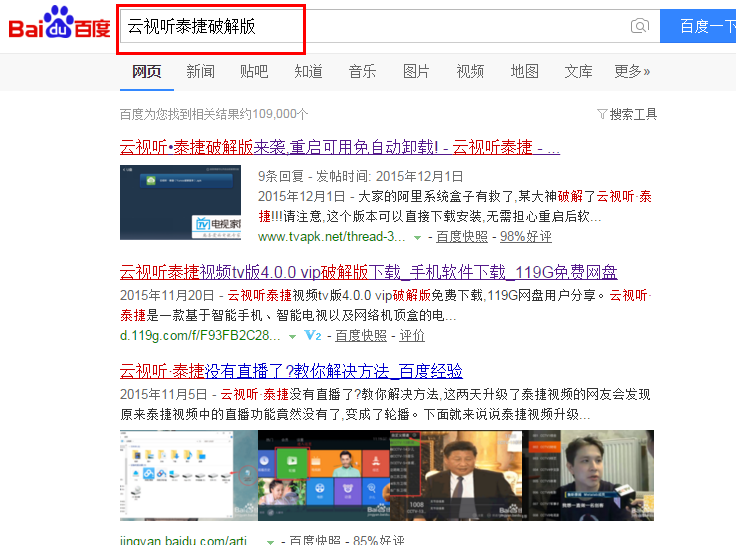Expand dropdown arrow beside tvapk.net URL

(x=417, y=238)
